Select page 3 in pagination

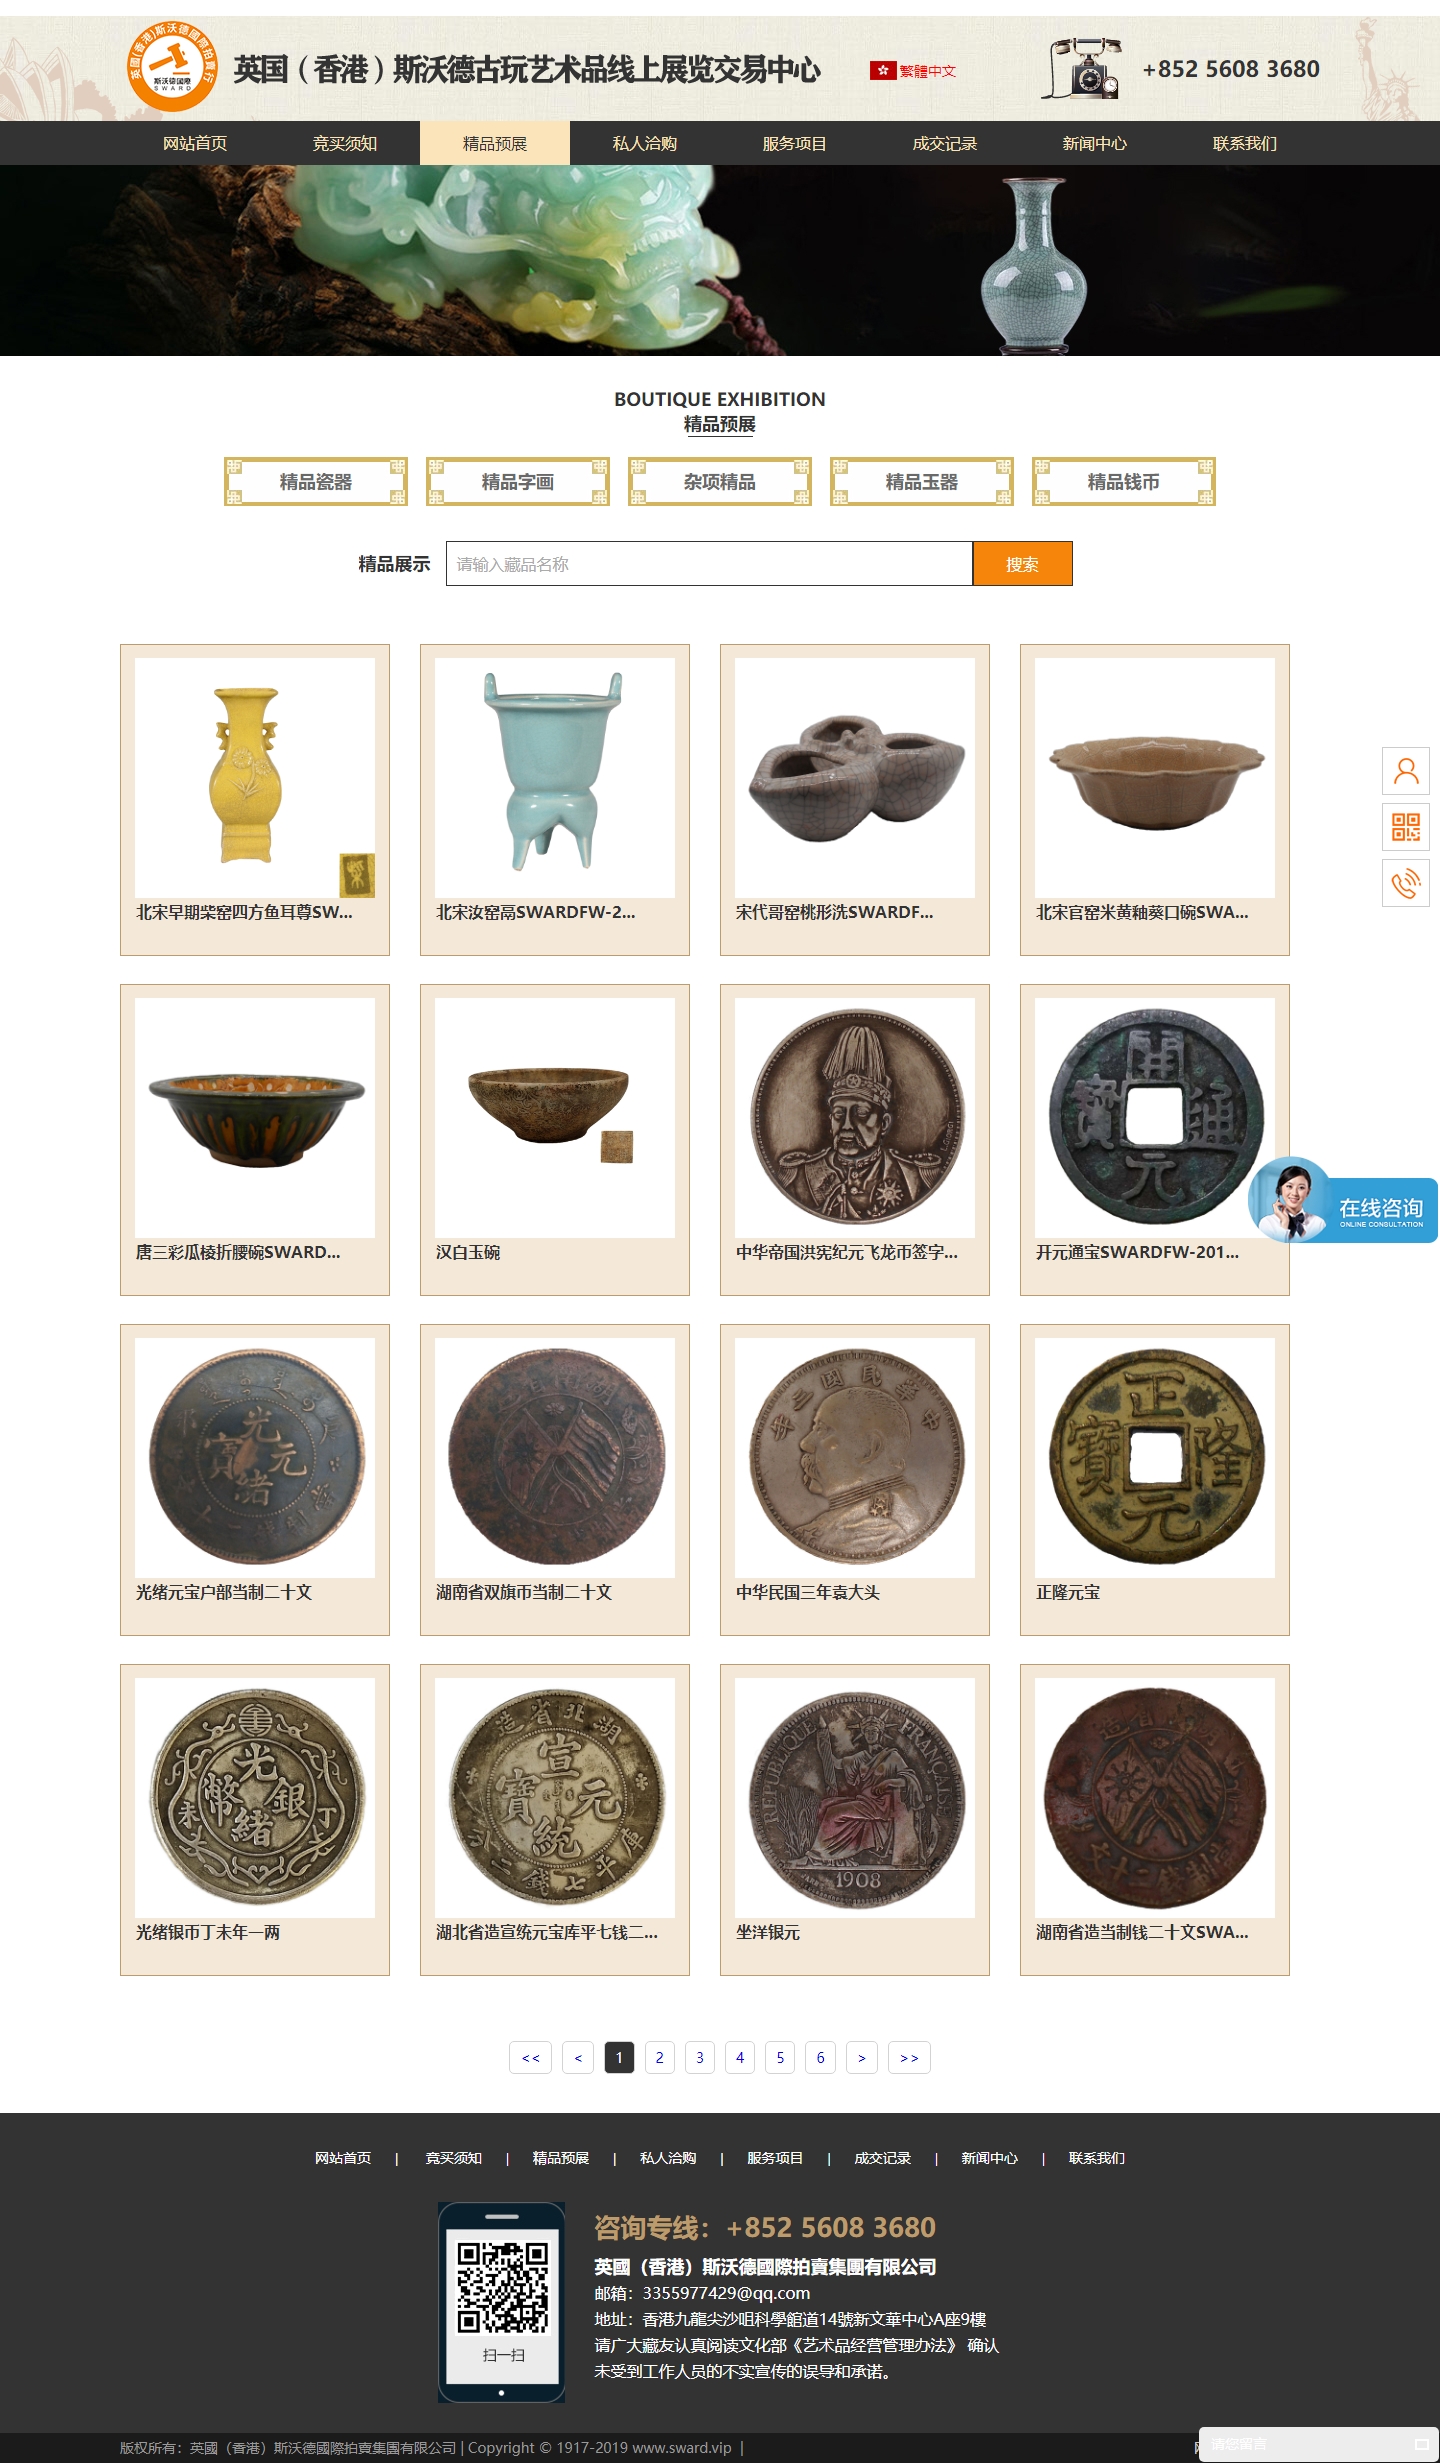click(x=700, y=2057)
